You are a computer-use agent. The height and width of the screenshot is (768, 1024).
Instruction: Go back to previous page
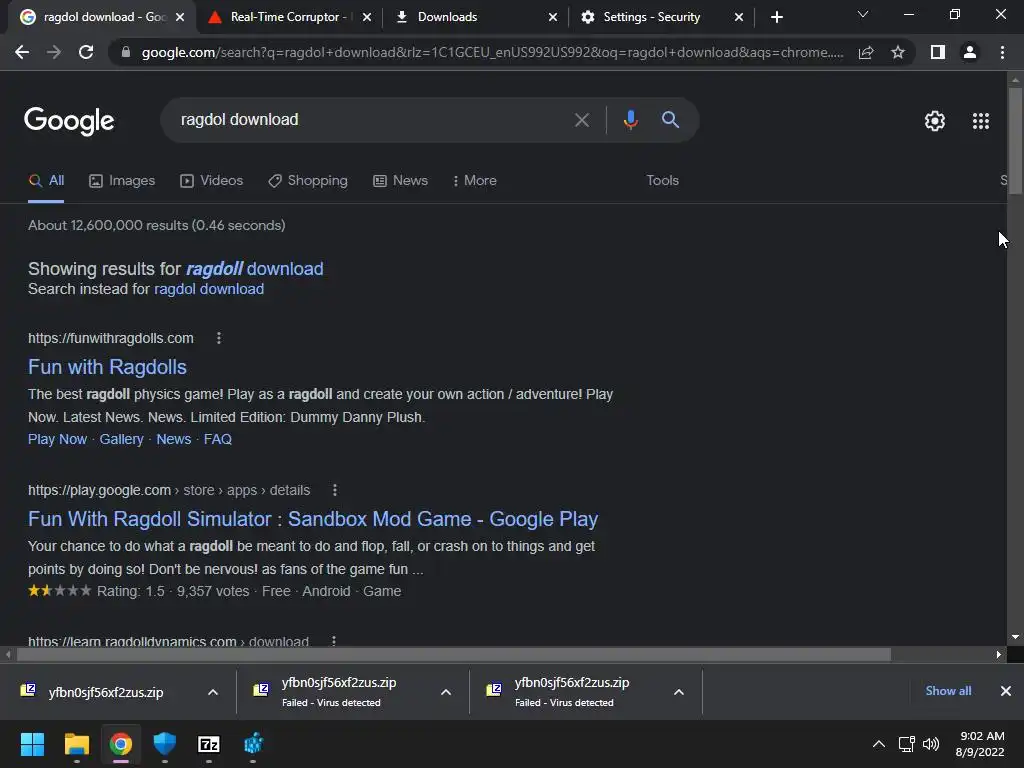(22, 52)
